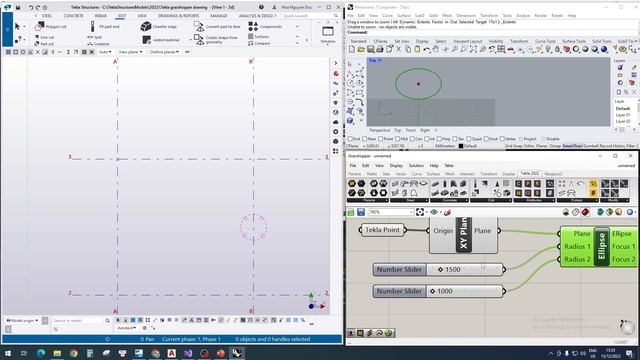Open Model origin dropdown in Tekla
This screenshot has width=640, height=360.
tap(22, 320)
